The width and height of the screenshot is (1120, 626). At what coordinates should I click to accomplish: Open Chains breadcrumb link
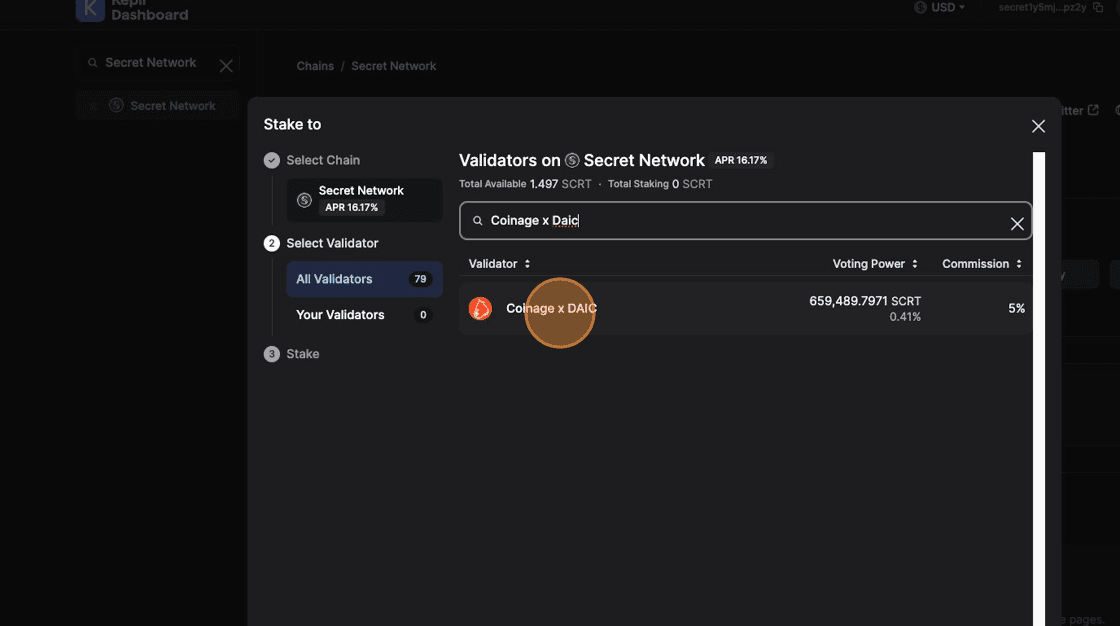pyautogui.click(x=315, y=66)
